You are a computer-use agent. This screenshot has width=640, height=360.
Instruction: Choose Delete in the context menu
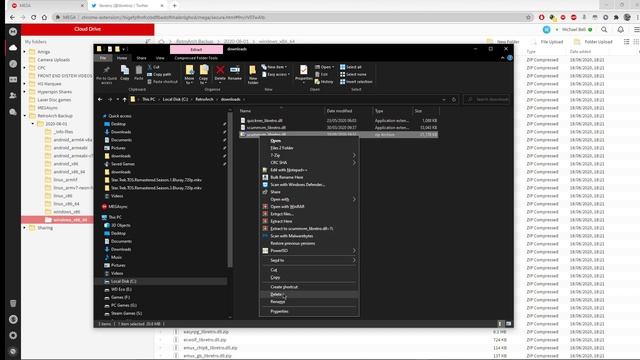309,294
